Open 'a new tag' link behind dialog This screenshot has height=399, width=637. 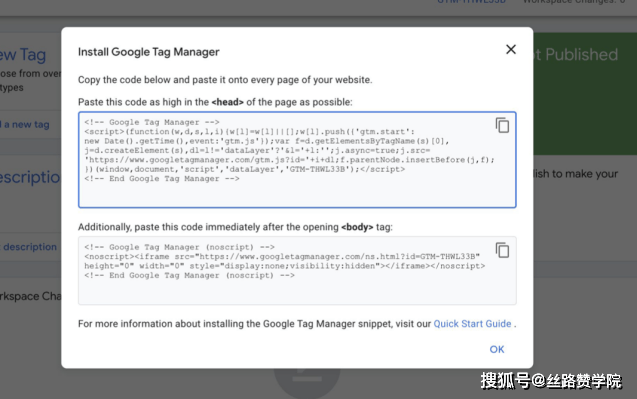25,125
